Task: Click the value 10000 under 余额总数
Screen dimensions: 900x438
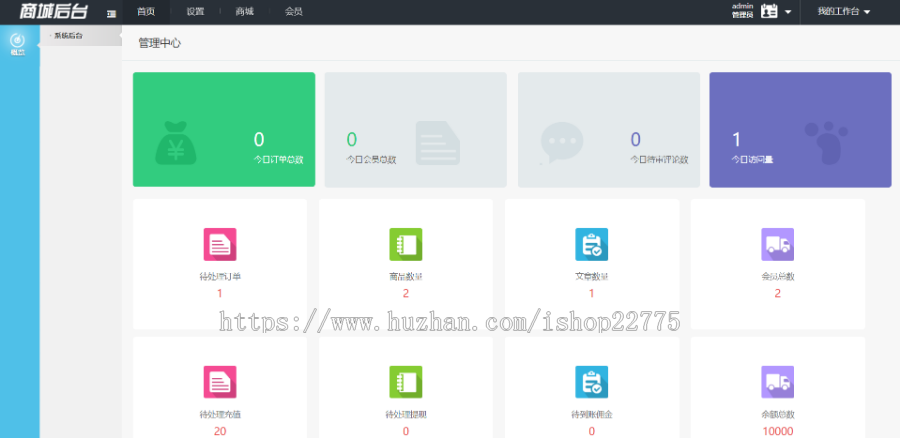Action: [778, 432]
